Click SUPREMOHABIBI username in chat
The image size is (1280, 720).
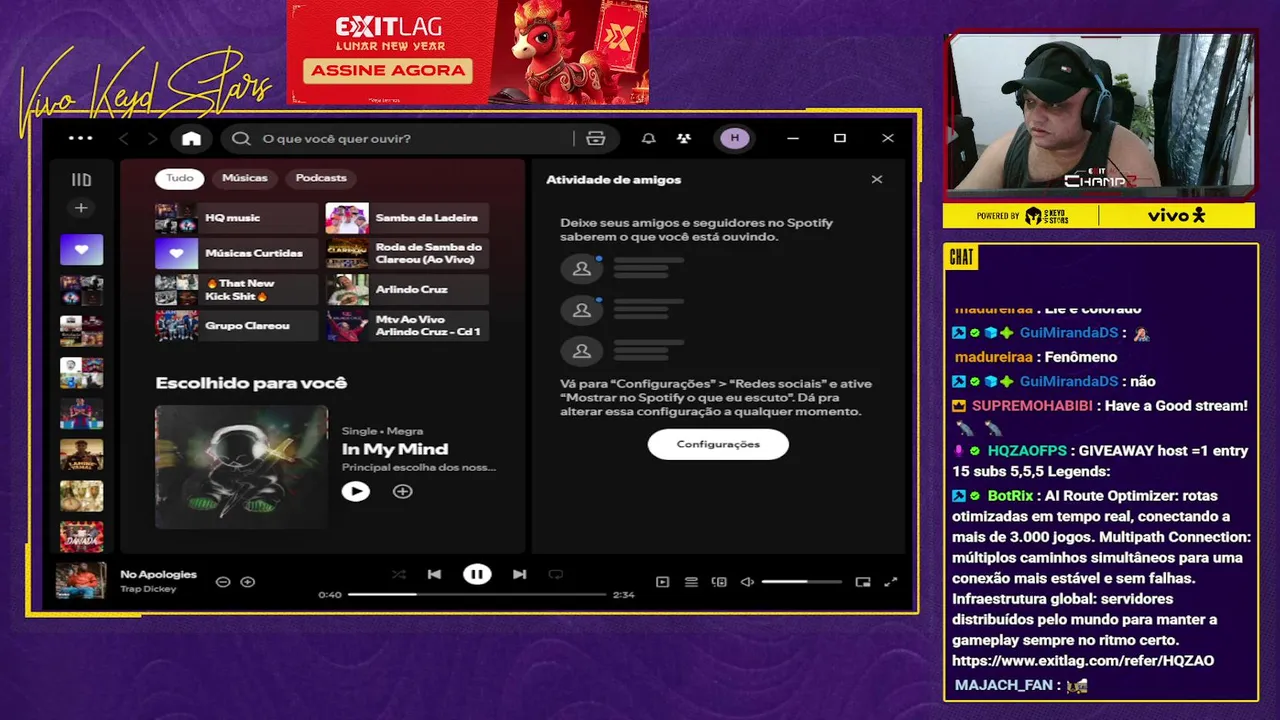1034,406
